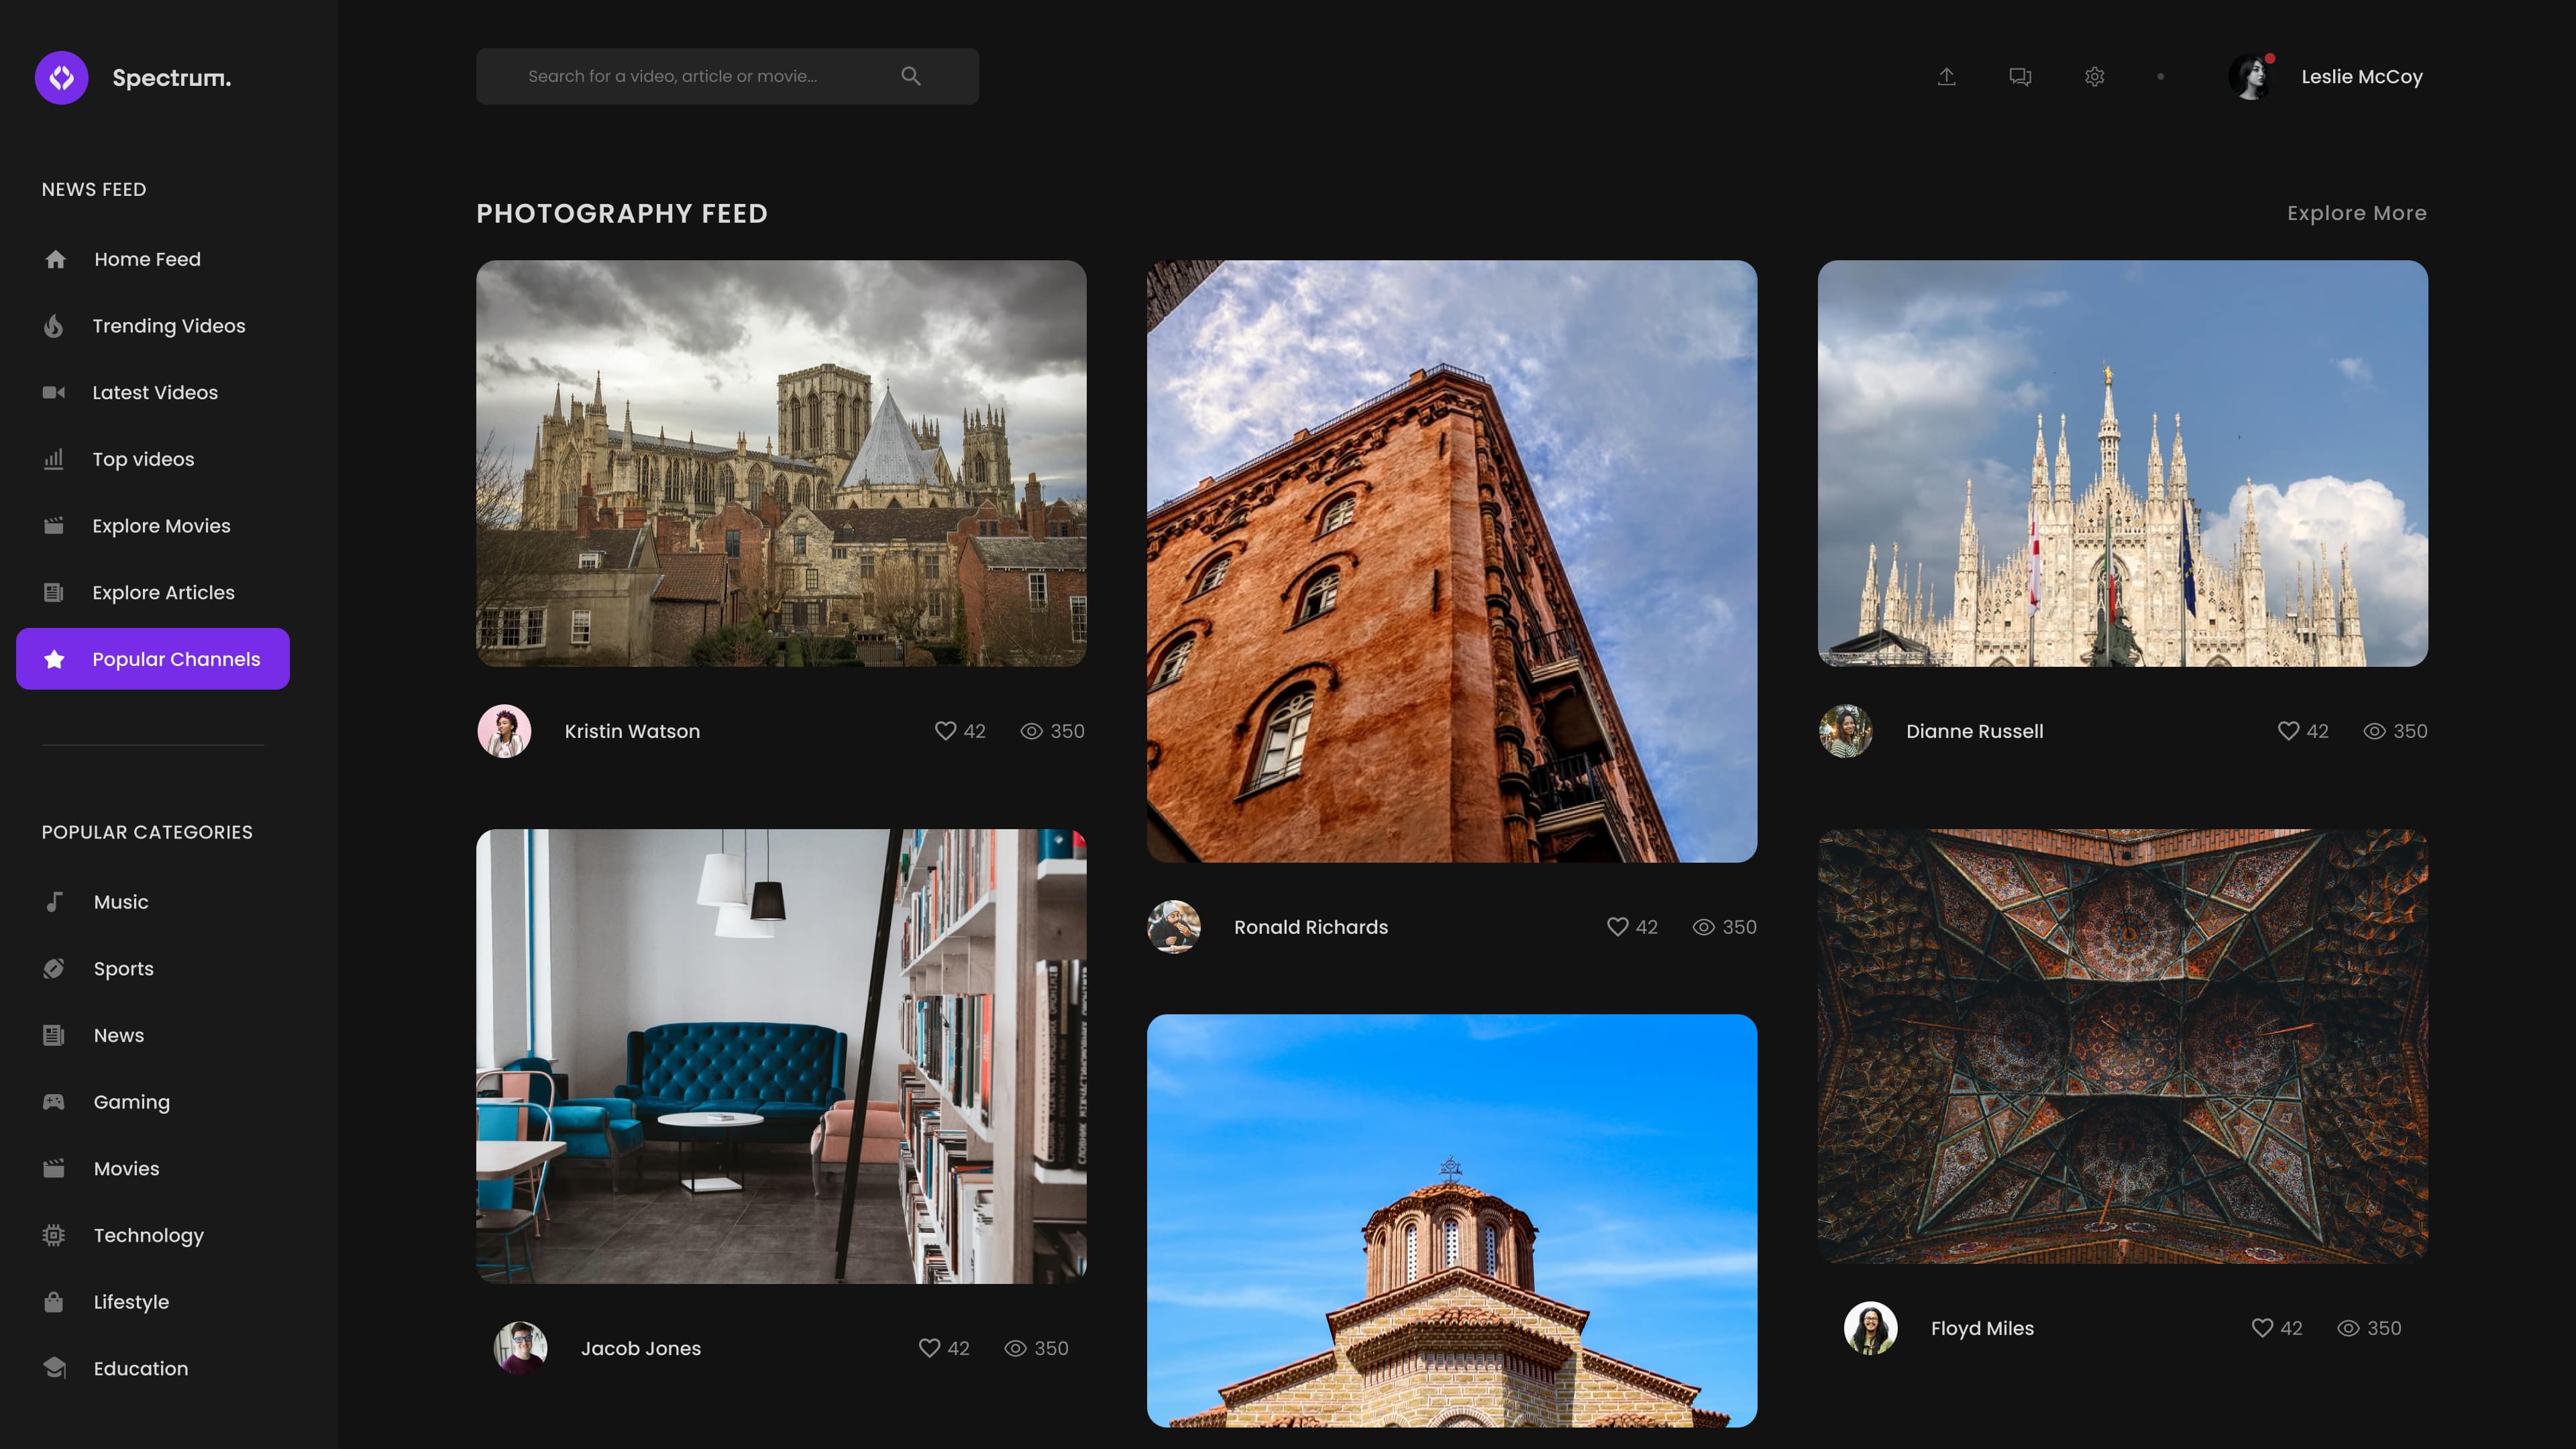Open the ornate mosaic ceiling photo
The height and width of the screenshot is (1449, 2576).
point(2122,1046)
